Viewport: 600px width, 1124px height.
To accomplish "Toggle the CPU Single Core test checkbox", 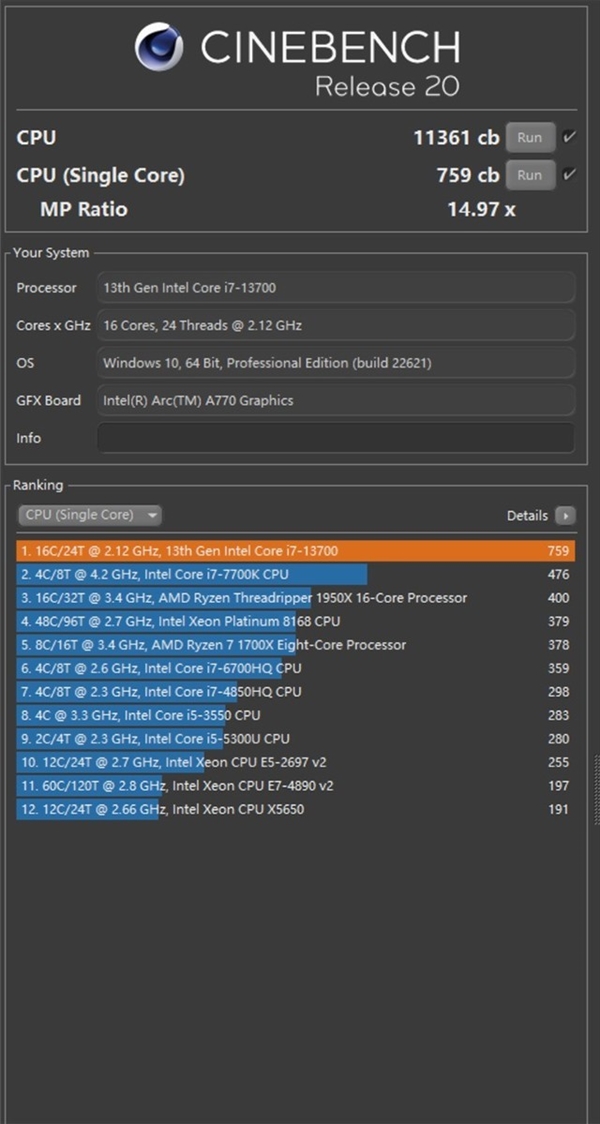I will click(569, 174).
